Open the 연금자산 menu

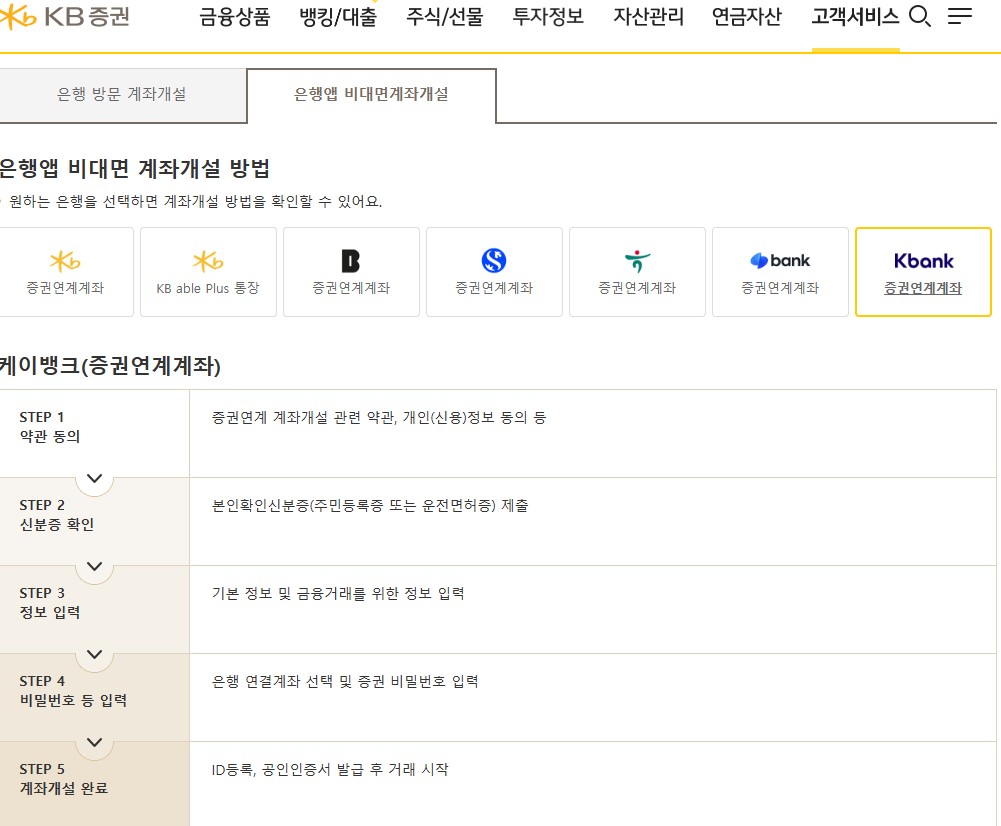pos(746,17)
